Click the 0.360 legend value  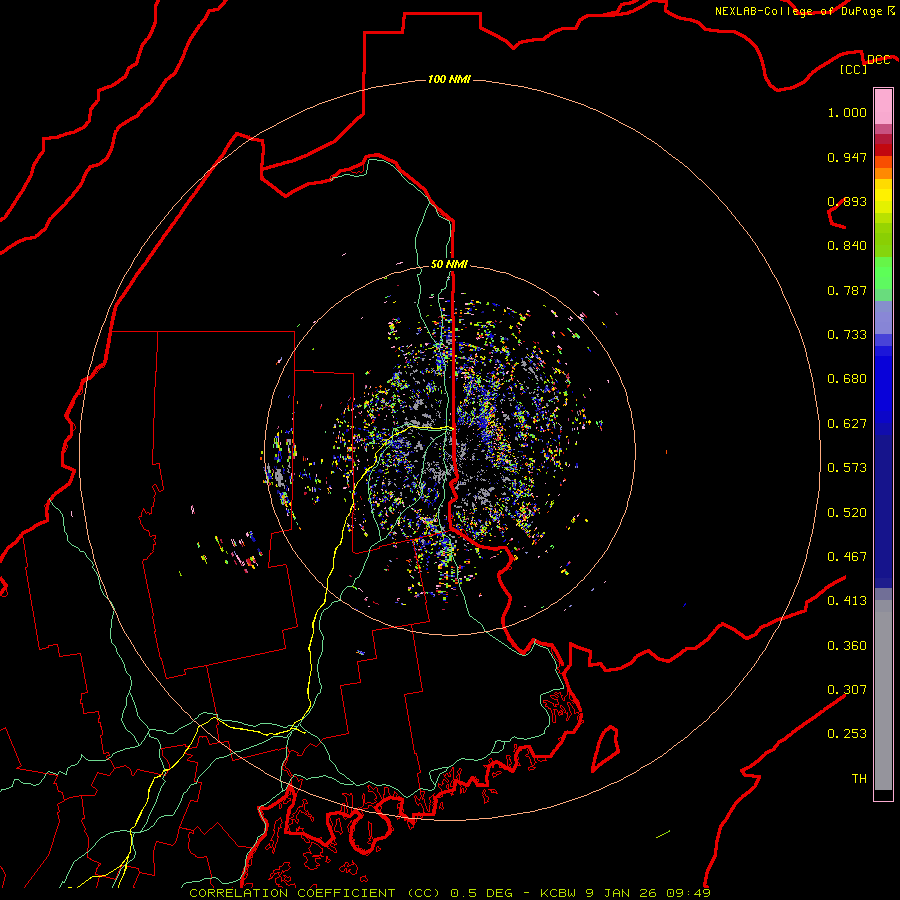[847, 646]
